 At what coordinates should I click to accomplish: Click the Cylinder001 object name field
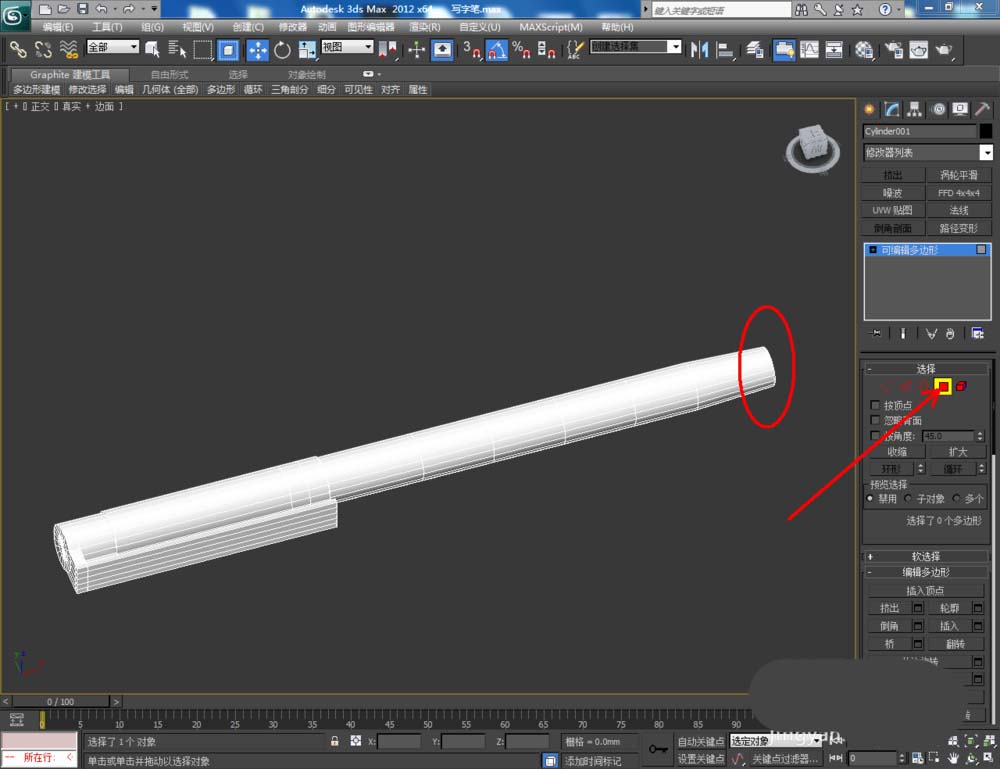(920, 131)
